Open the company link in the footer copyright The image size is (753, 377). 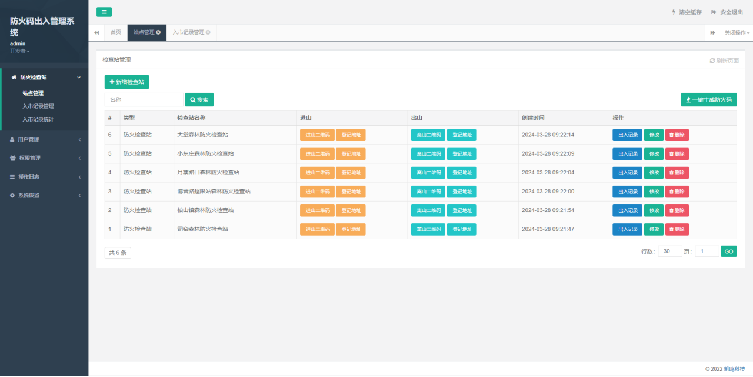(735, 369)
